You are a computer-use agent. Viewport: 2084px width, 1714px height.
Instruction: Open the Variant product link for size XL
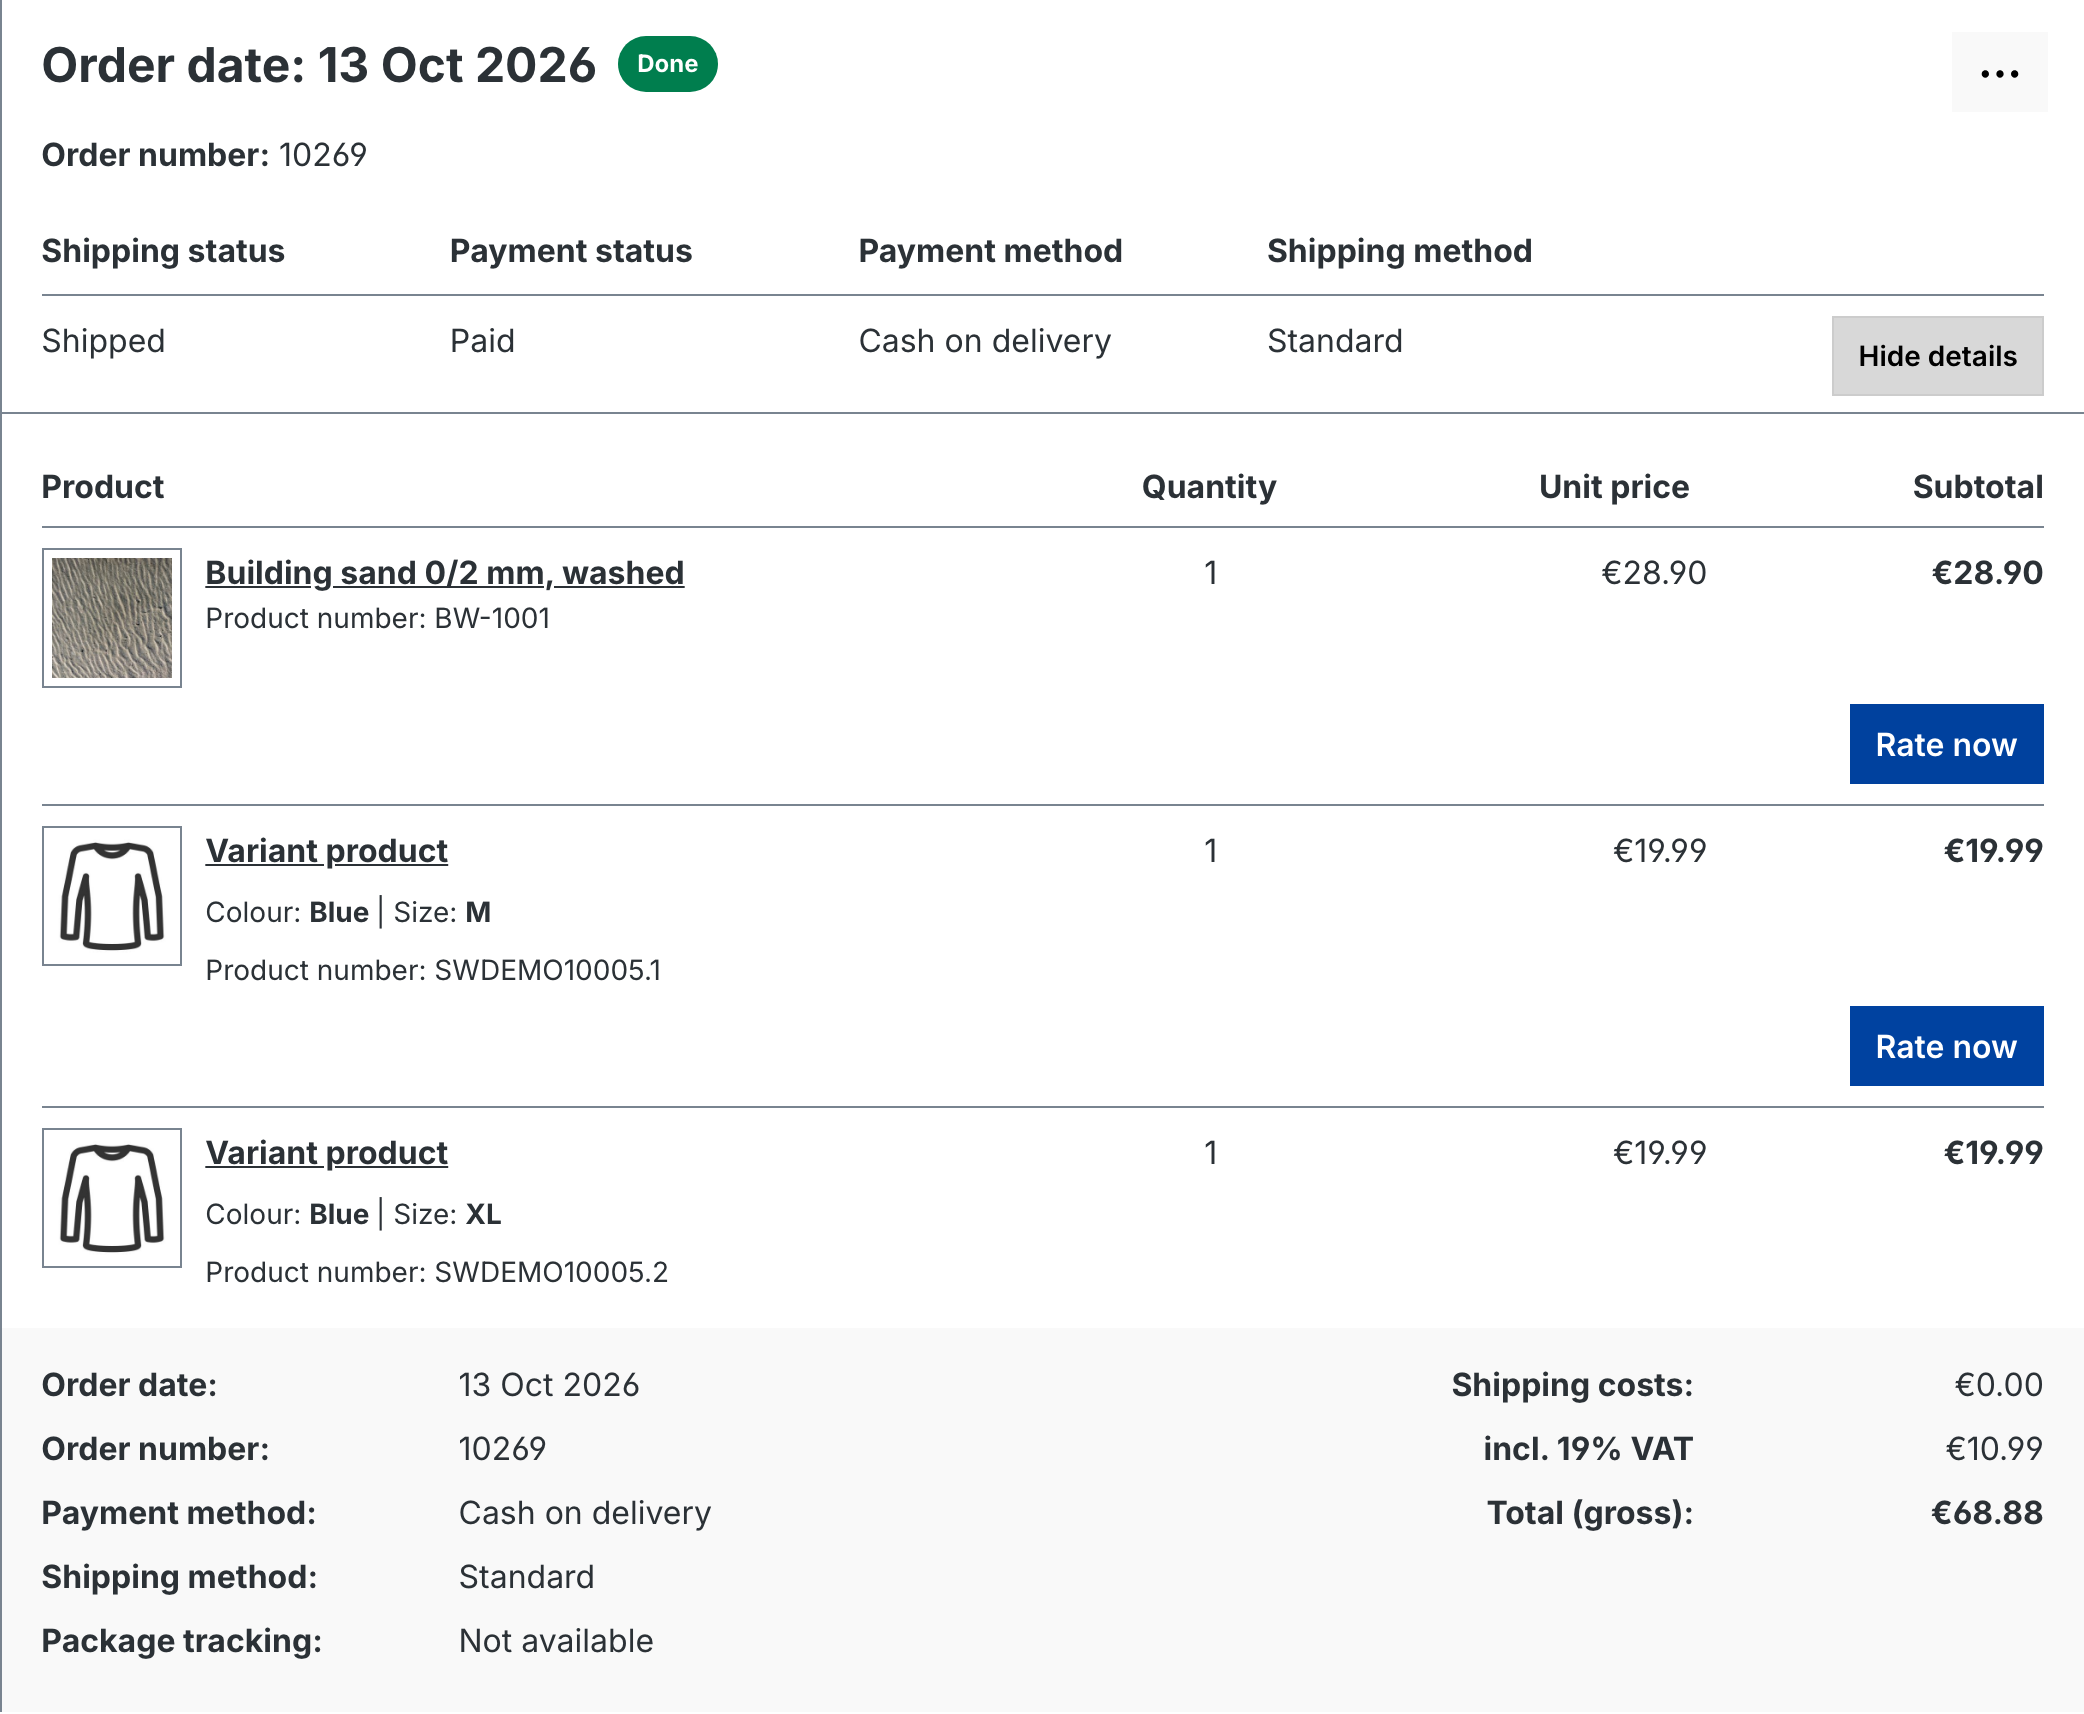(327, 1153)
